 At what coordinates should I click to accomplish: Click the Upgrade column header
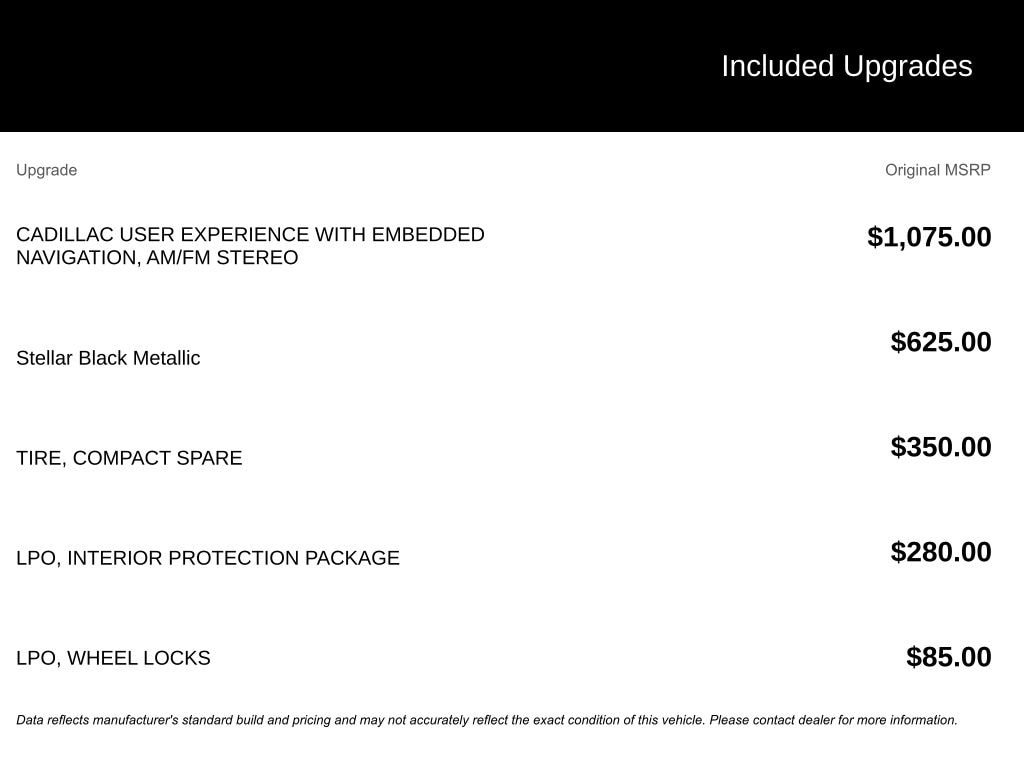pos(46,170)
